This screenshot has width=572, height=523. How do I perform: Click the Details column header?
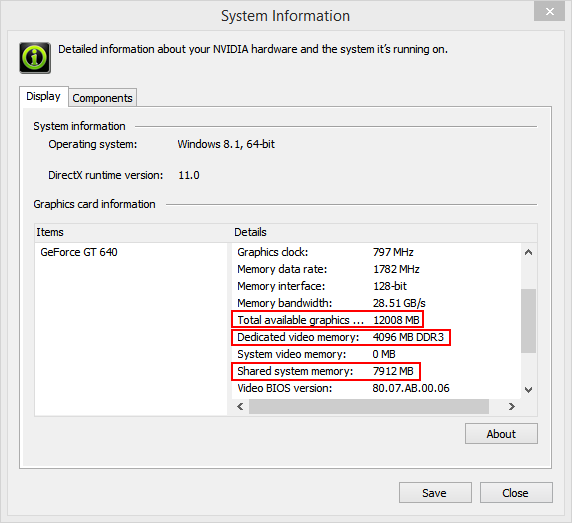click(384, 232)
